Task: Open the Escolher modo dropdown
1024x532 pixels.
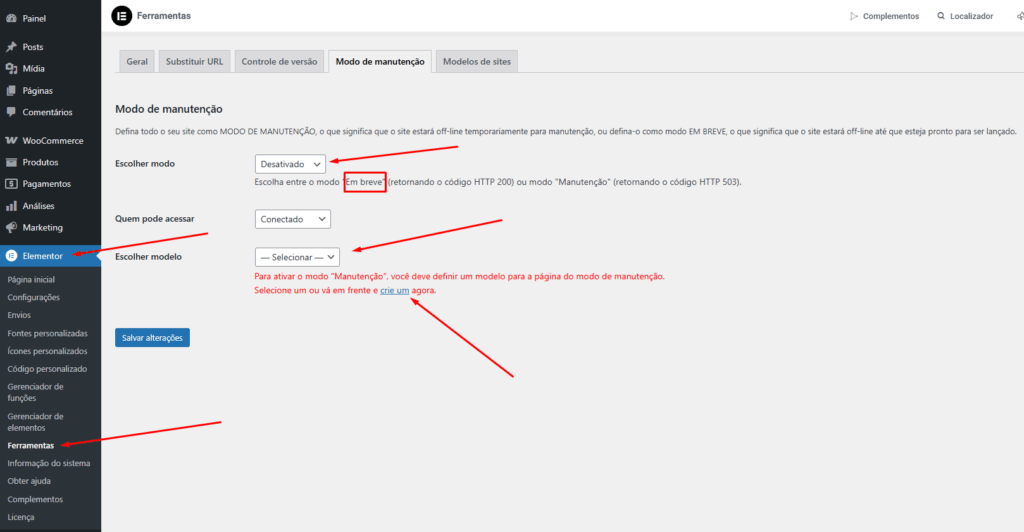Action: click(x=290, y=164)
